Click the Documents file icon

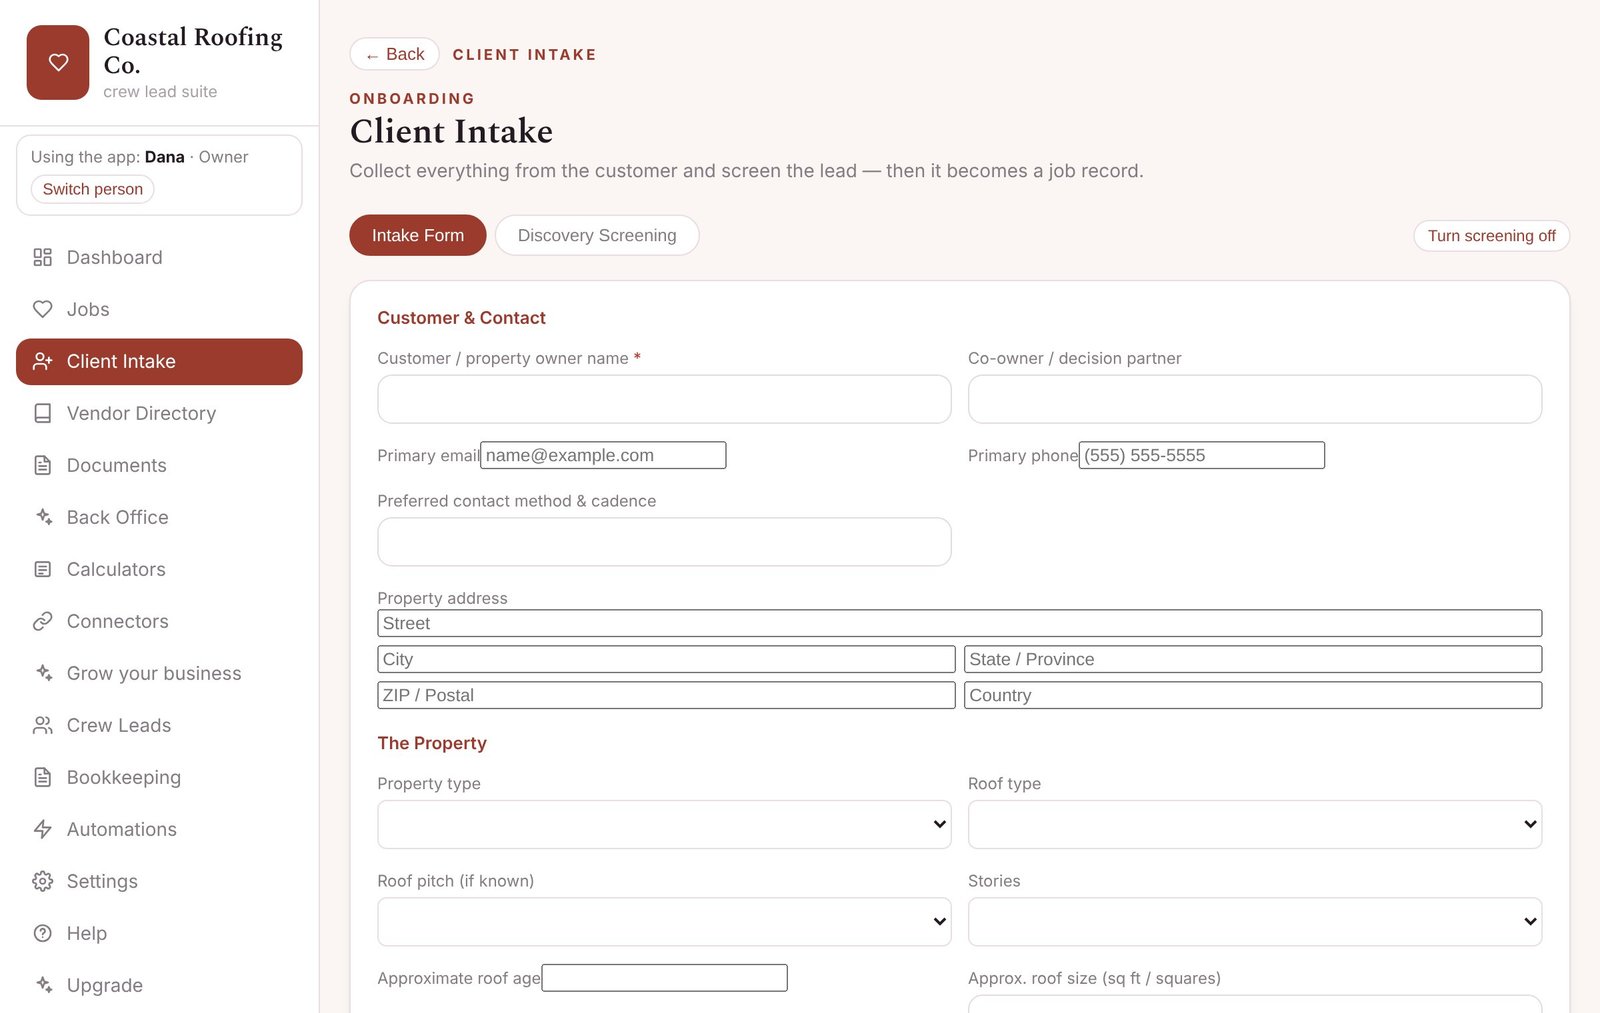point(42,465)
